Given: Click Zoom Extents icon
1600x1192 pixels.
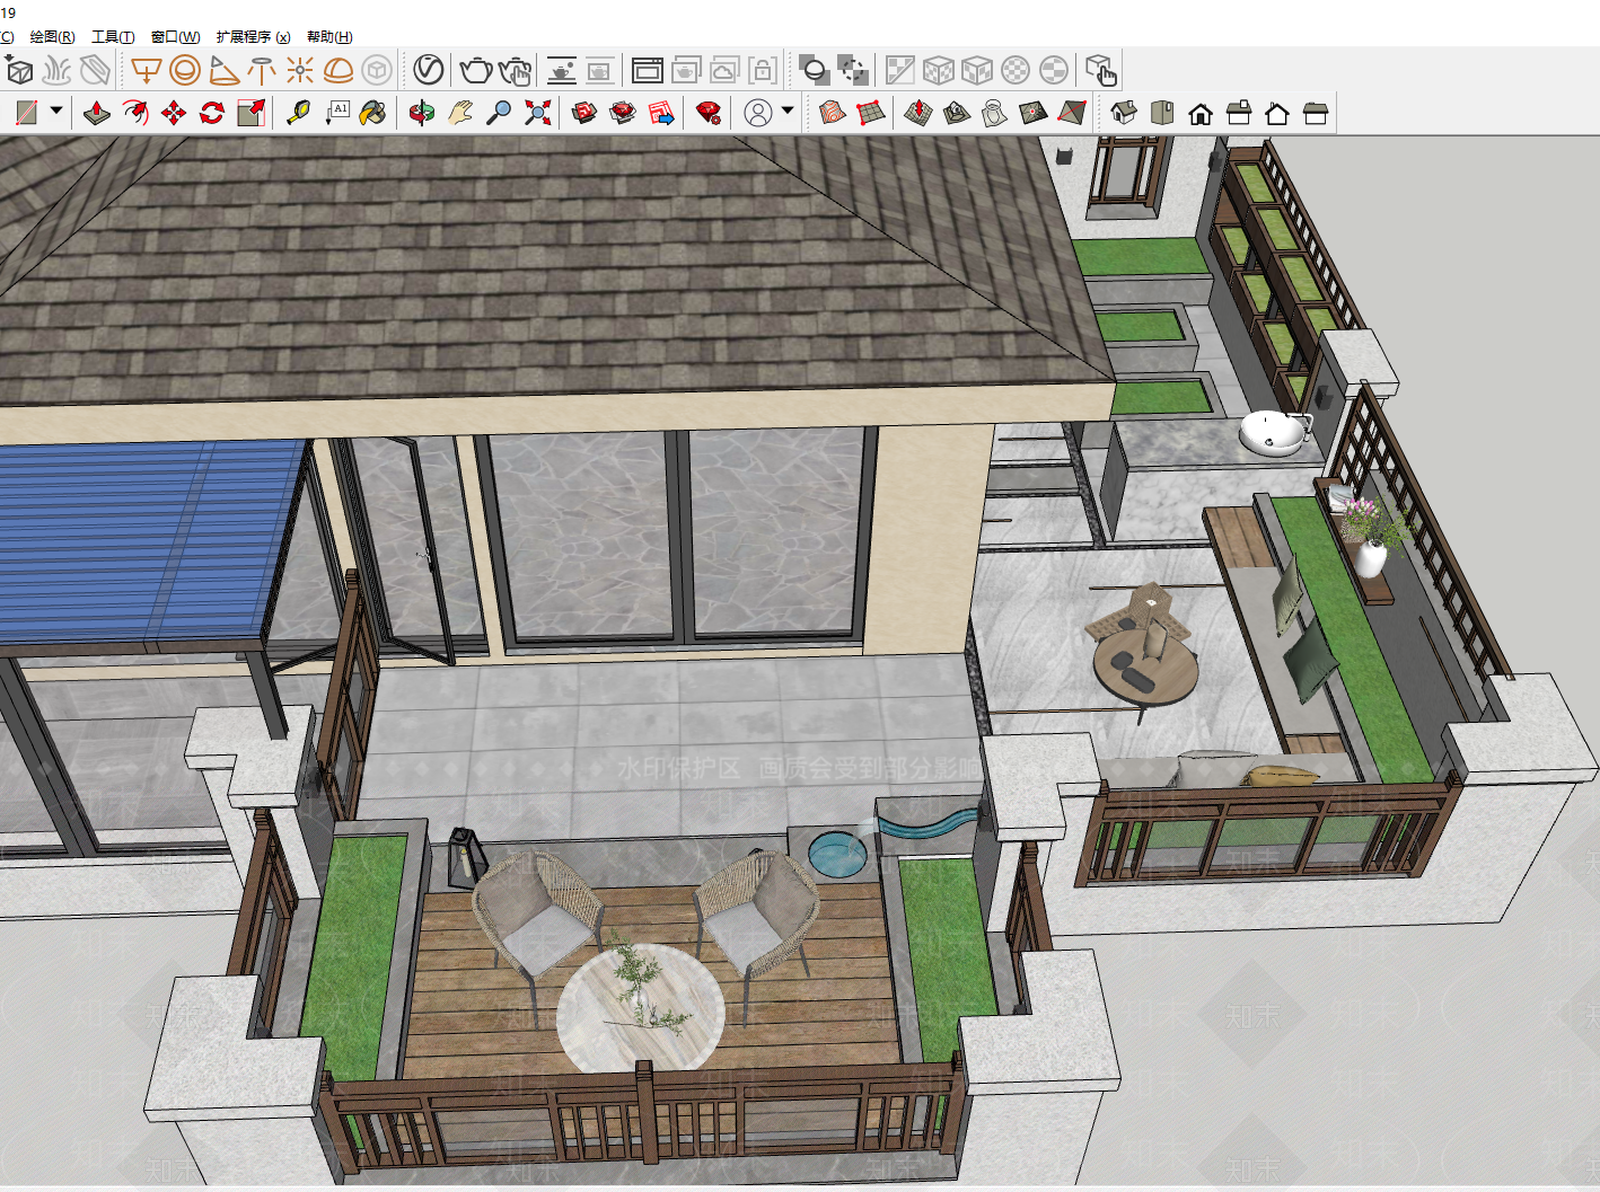Looking at the screenshot, I should click(538, 113).
